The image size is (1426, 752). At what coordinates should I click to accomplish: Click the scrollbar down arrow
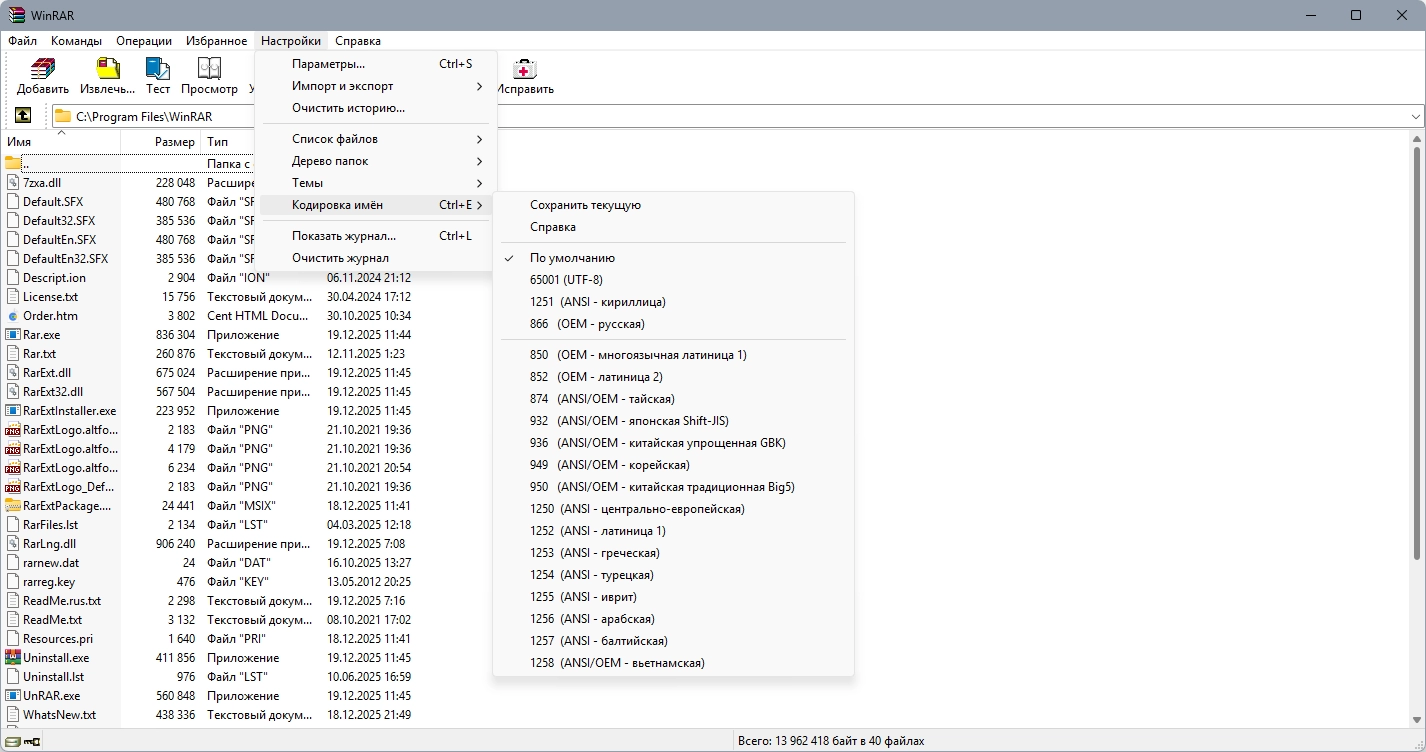point(1416,721)
